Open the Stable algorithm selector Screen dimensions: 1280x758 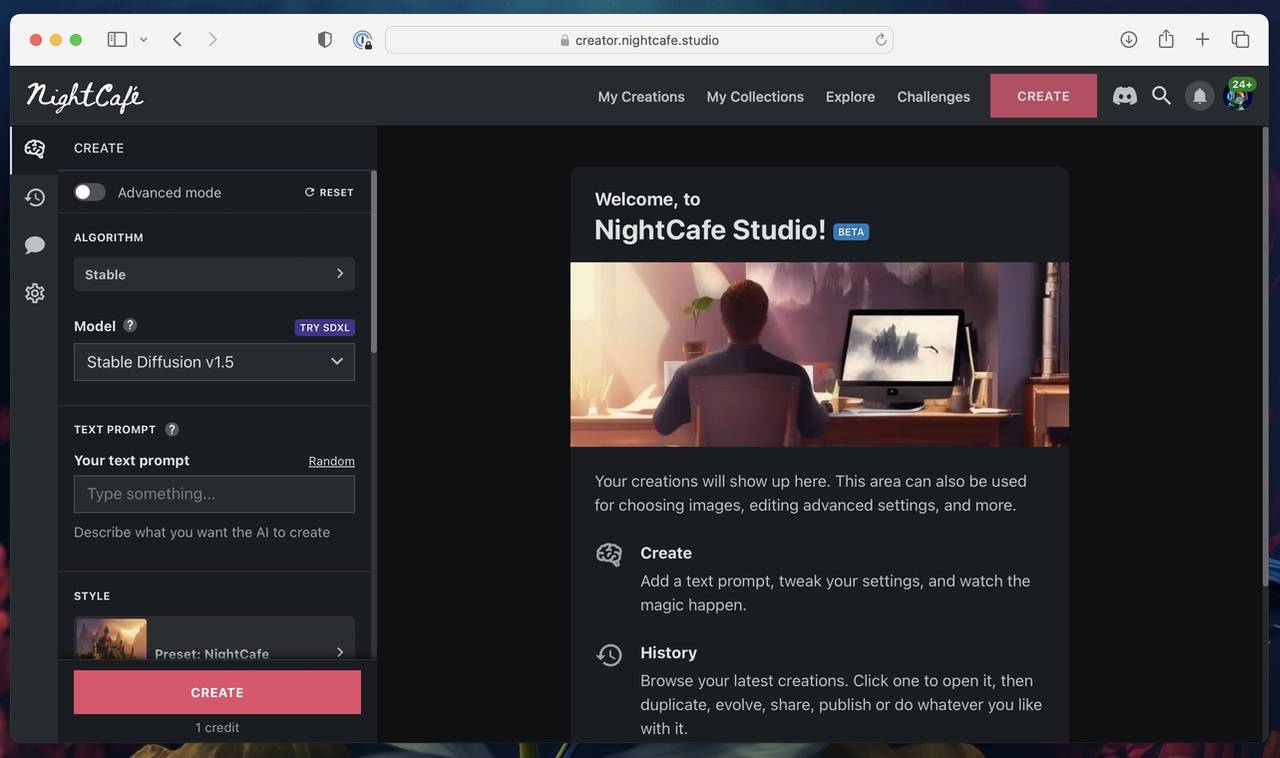coord(214,274)
